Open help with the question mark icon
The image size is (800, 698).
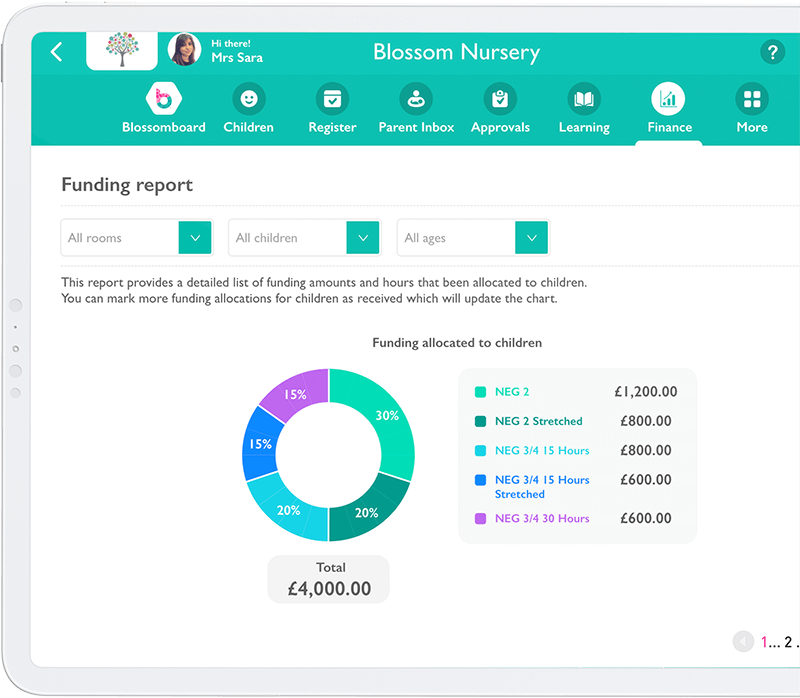[772, 52]
